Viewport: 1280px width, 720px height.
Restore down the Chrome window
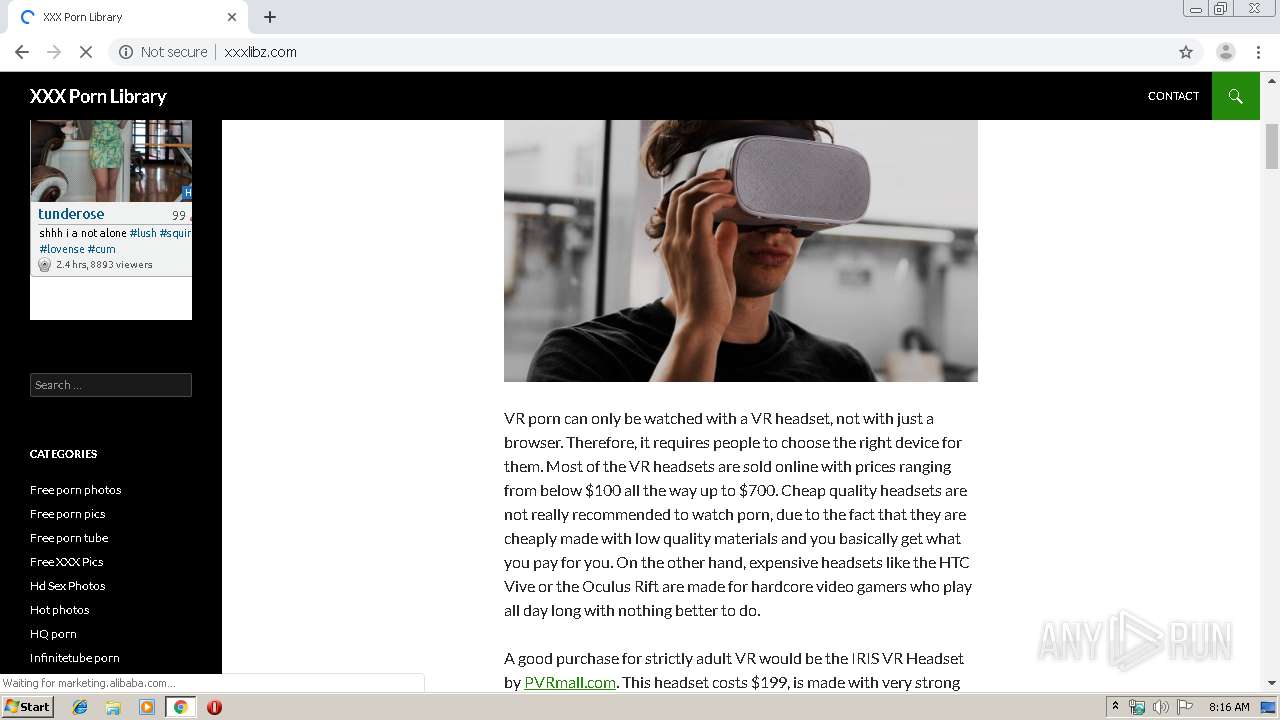pyautogui.click(x=1221, y=9)
